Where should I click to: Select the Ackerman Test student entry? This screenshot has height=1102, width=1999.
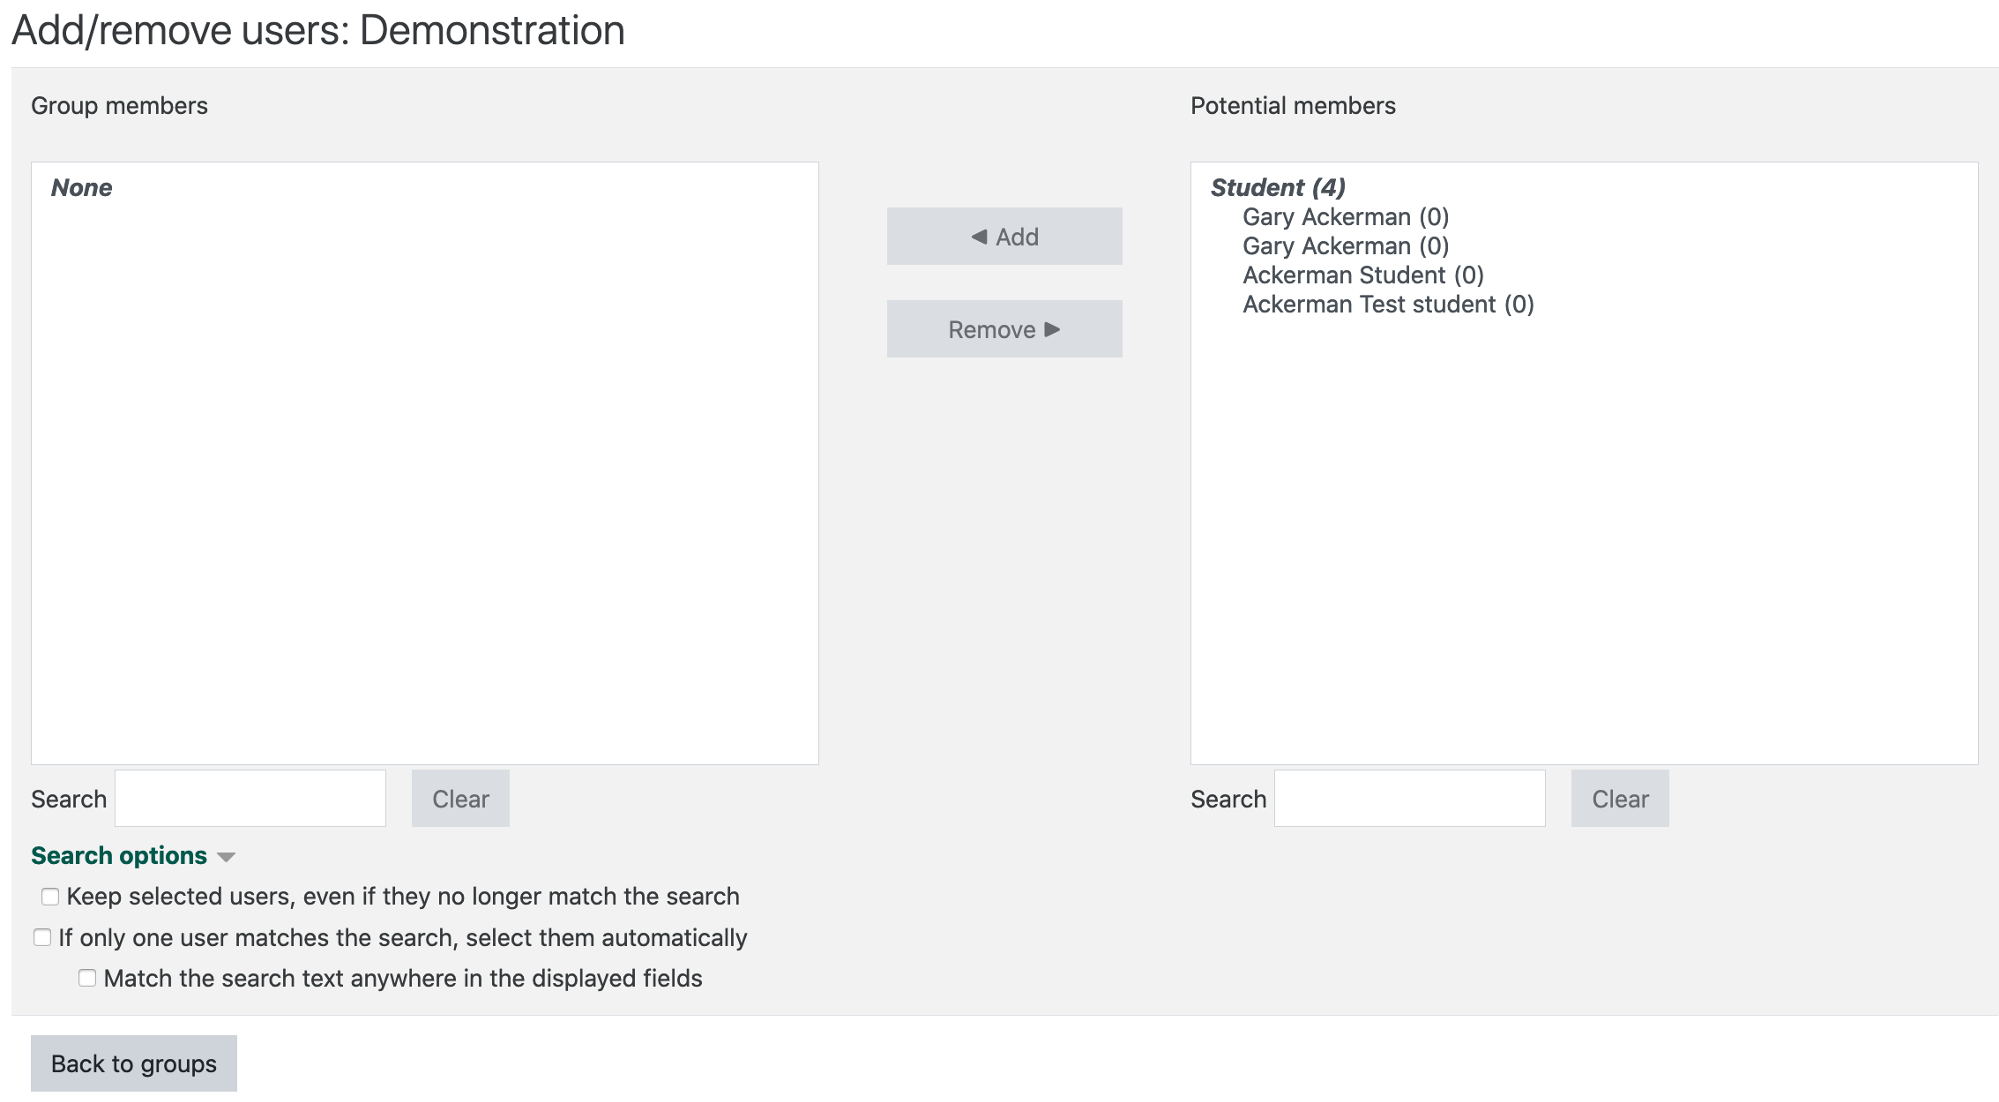tap(1387, 304)
